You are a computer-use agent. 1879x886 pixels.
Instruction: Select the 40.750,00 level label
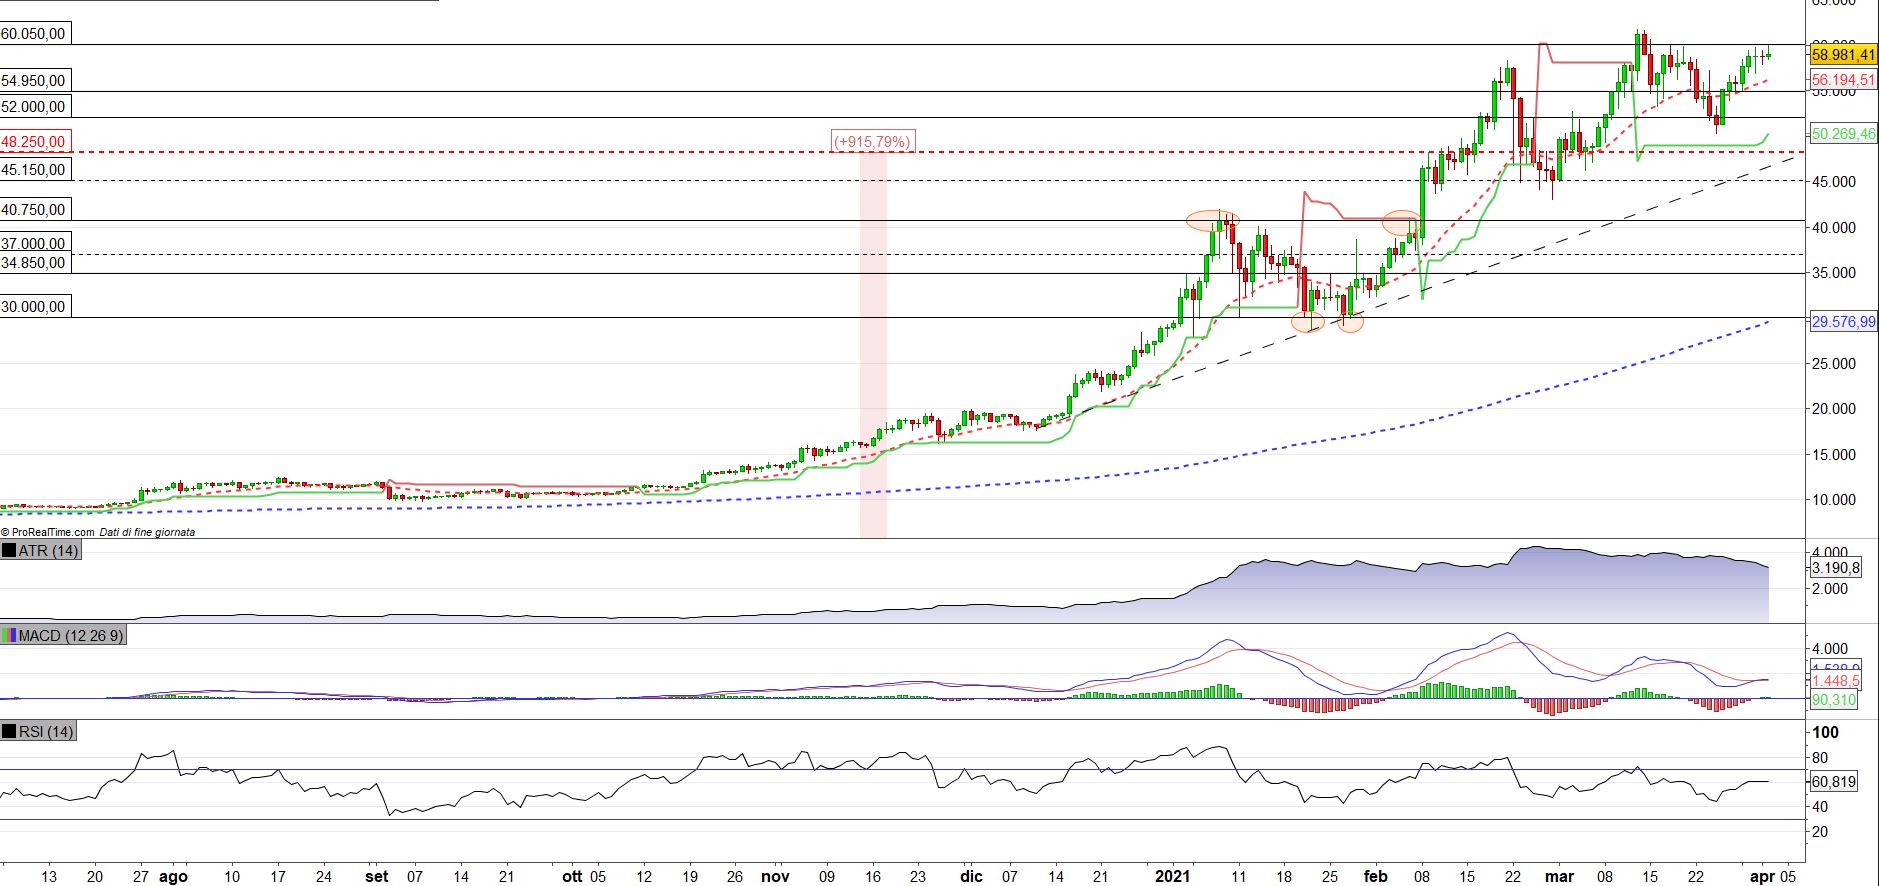33,210
